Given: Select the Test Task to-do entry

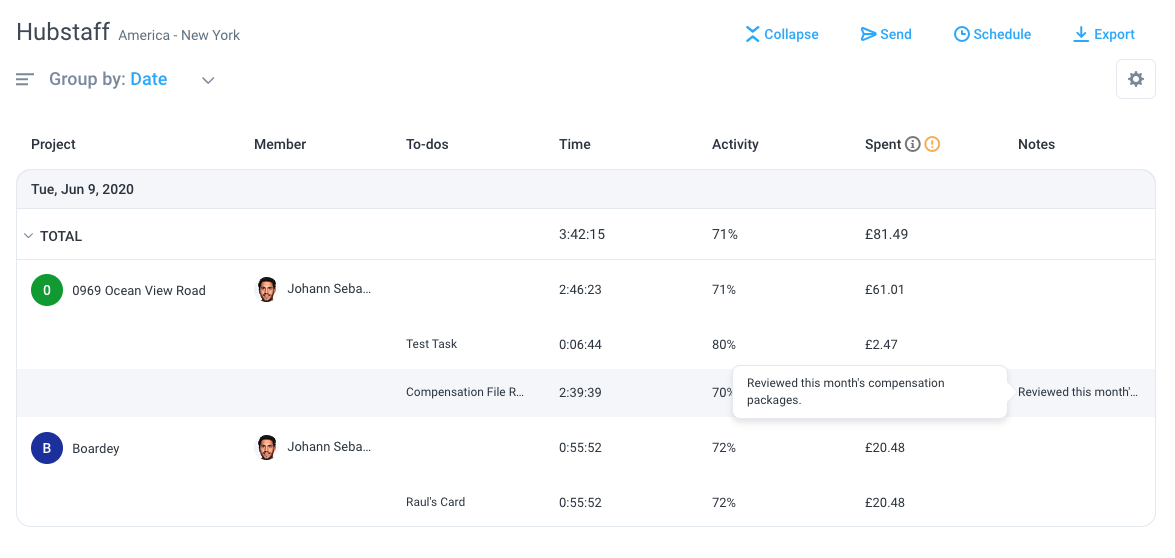Looking at the screenshot, I should [x=432, y=344].
